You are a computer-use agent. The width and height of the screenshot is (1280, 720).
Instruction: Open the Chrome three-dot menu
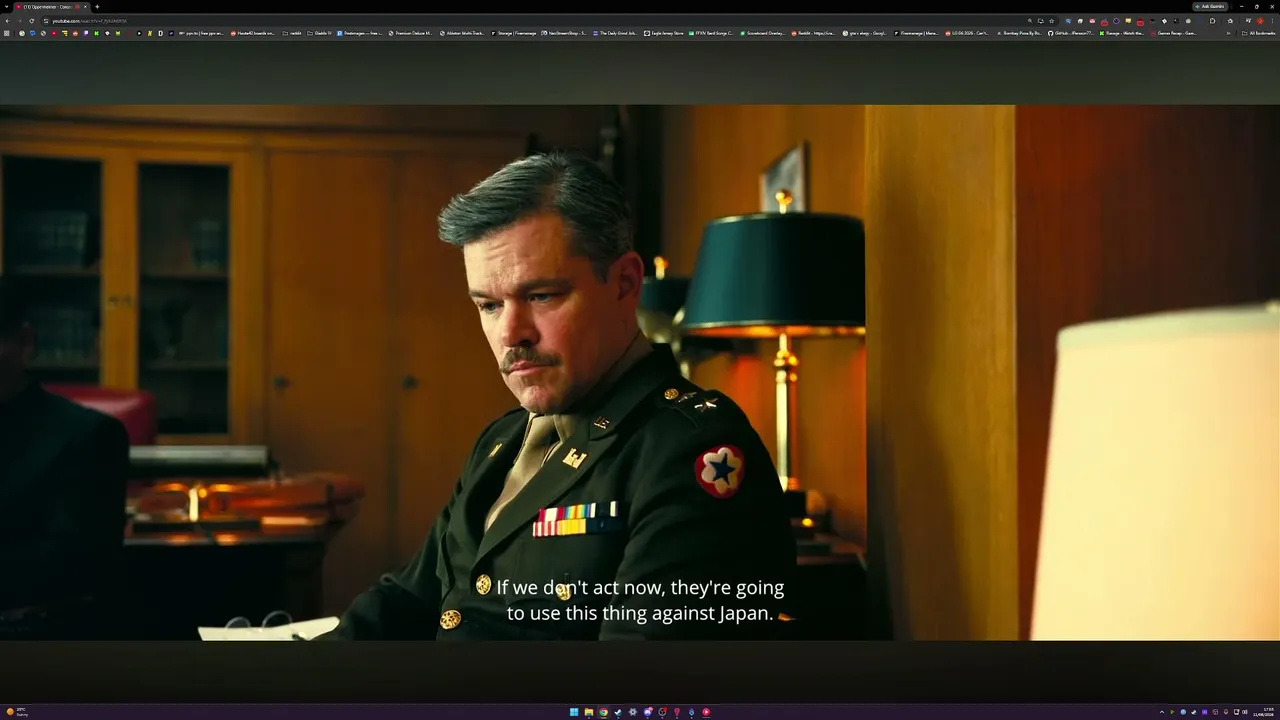1272,20
